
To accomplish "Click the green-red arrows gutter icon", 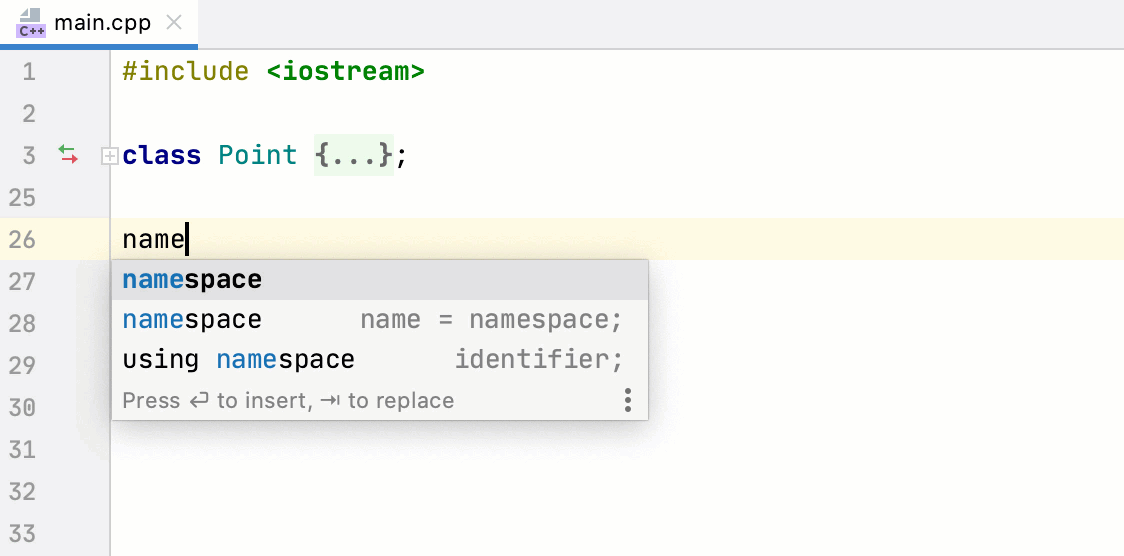I will [x=68, y=155].
